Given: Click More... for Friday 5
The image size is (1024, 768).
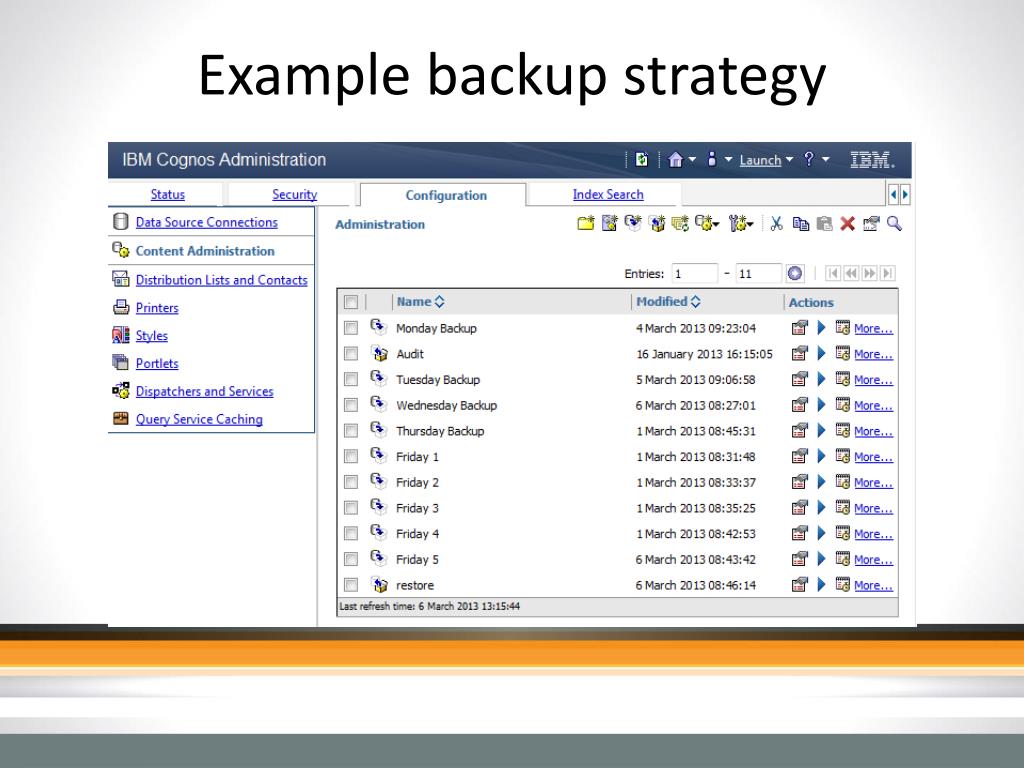Looking at the screenshot, I should tap(873, 560).
